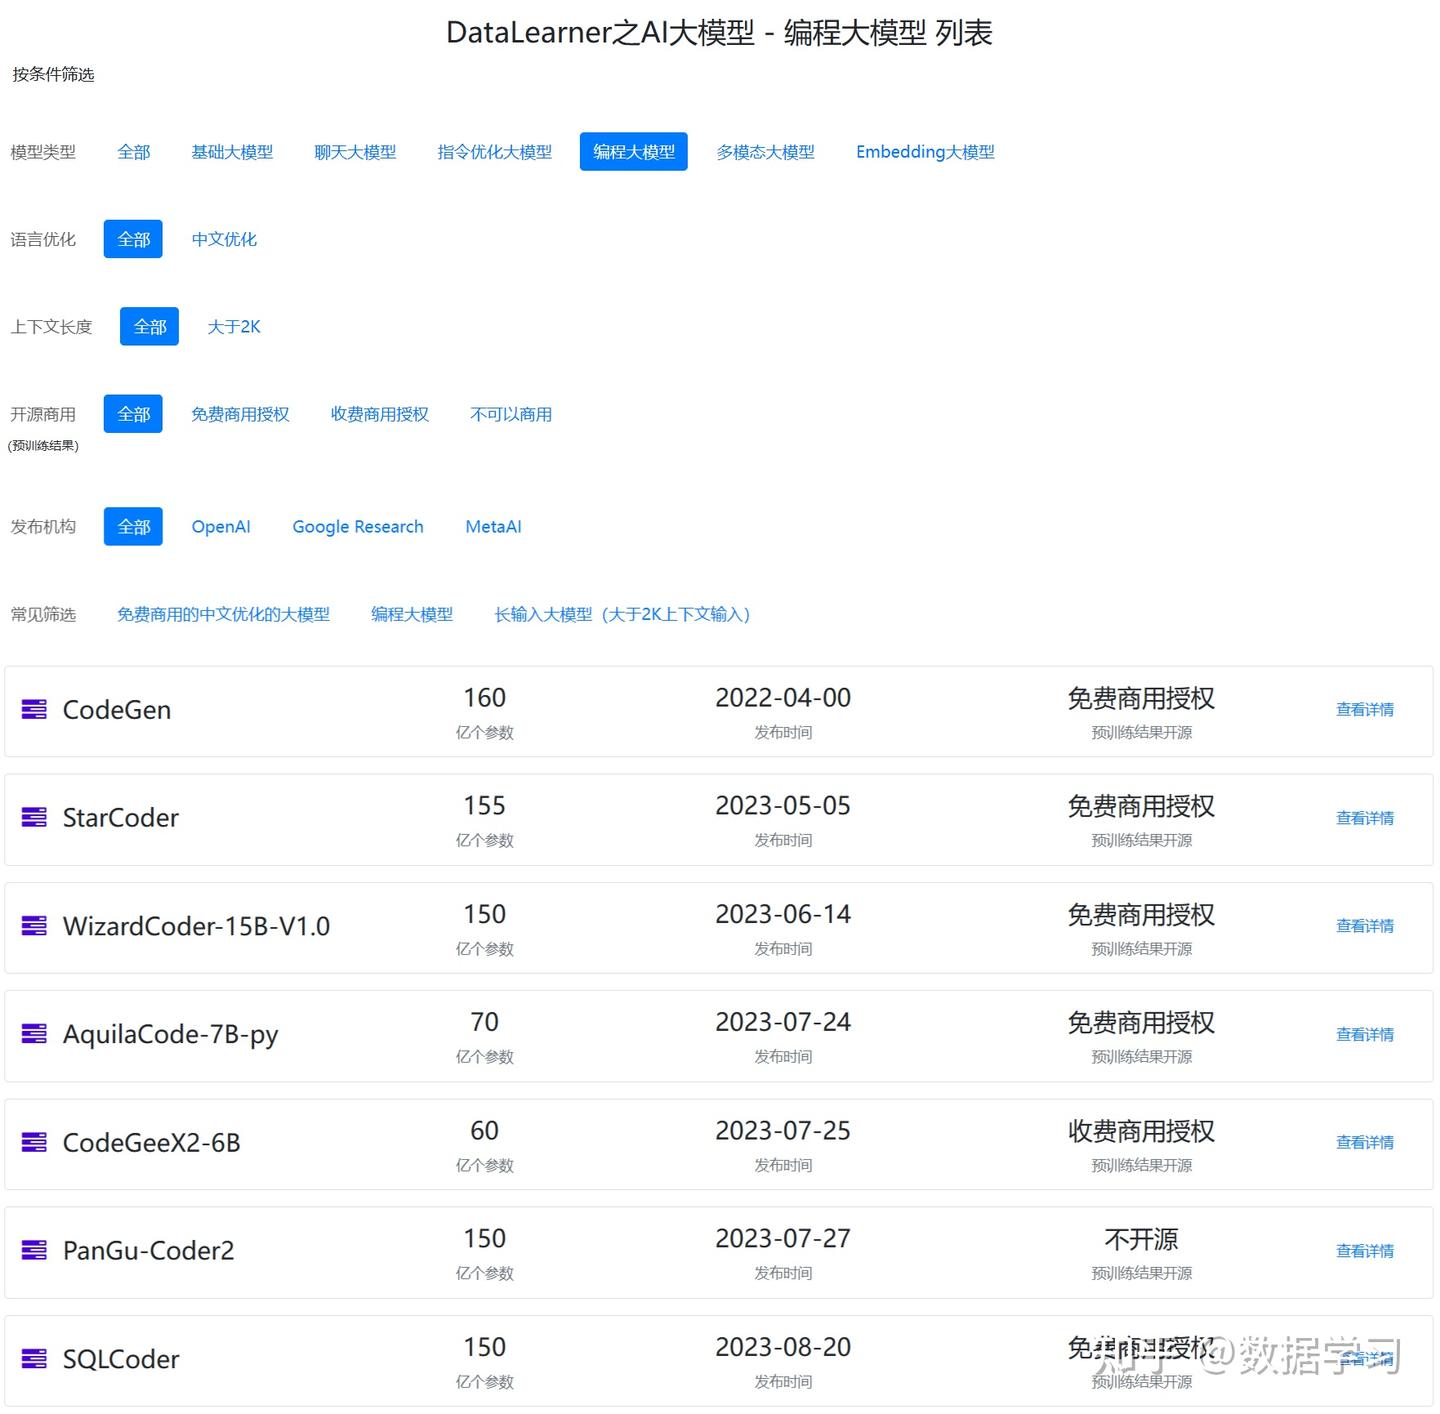Select the 免费商用授权 license filter

(239, 414)
